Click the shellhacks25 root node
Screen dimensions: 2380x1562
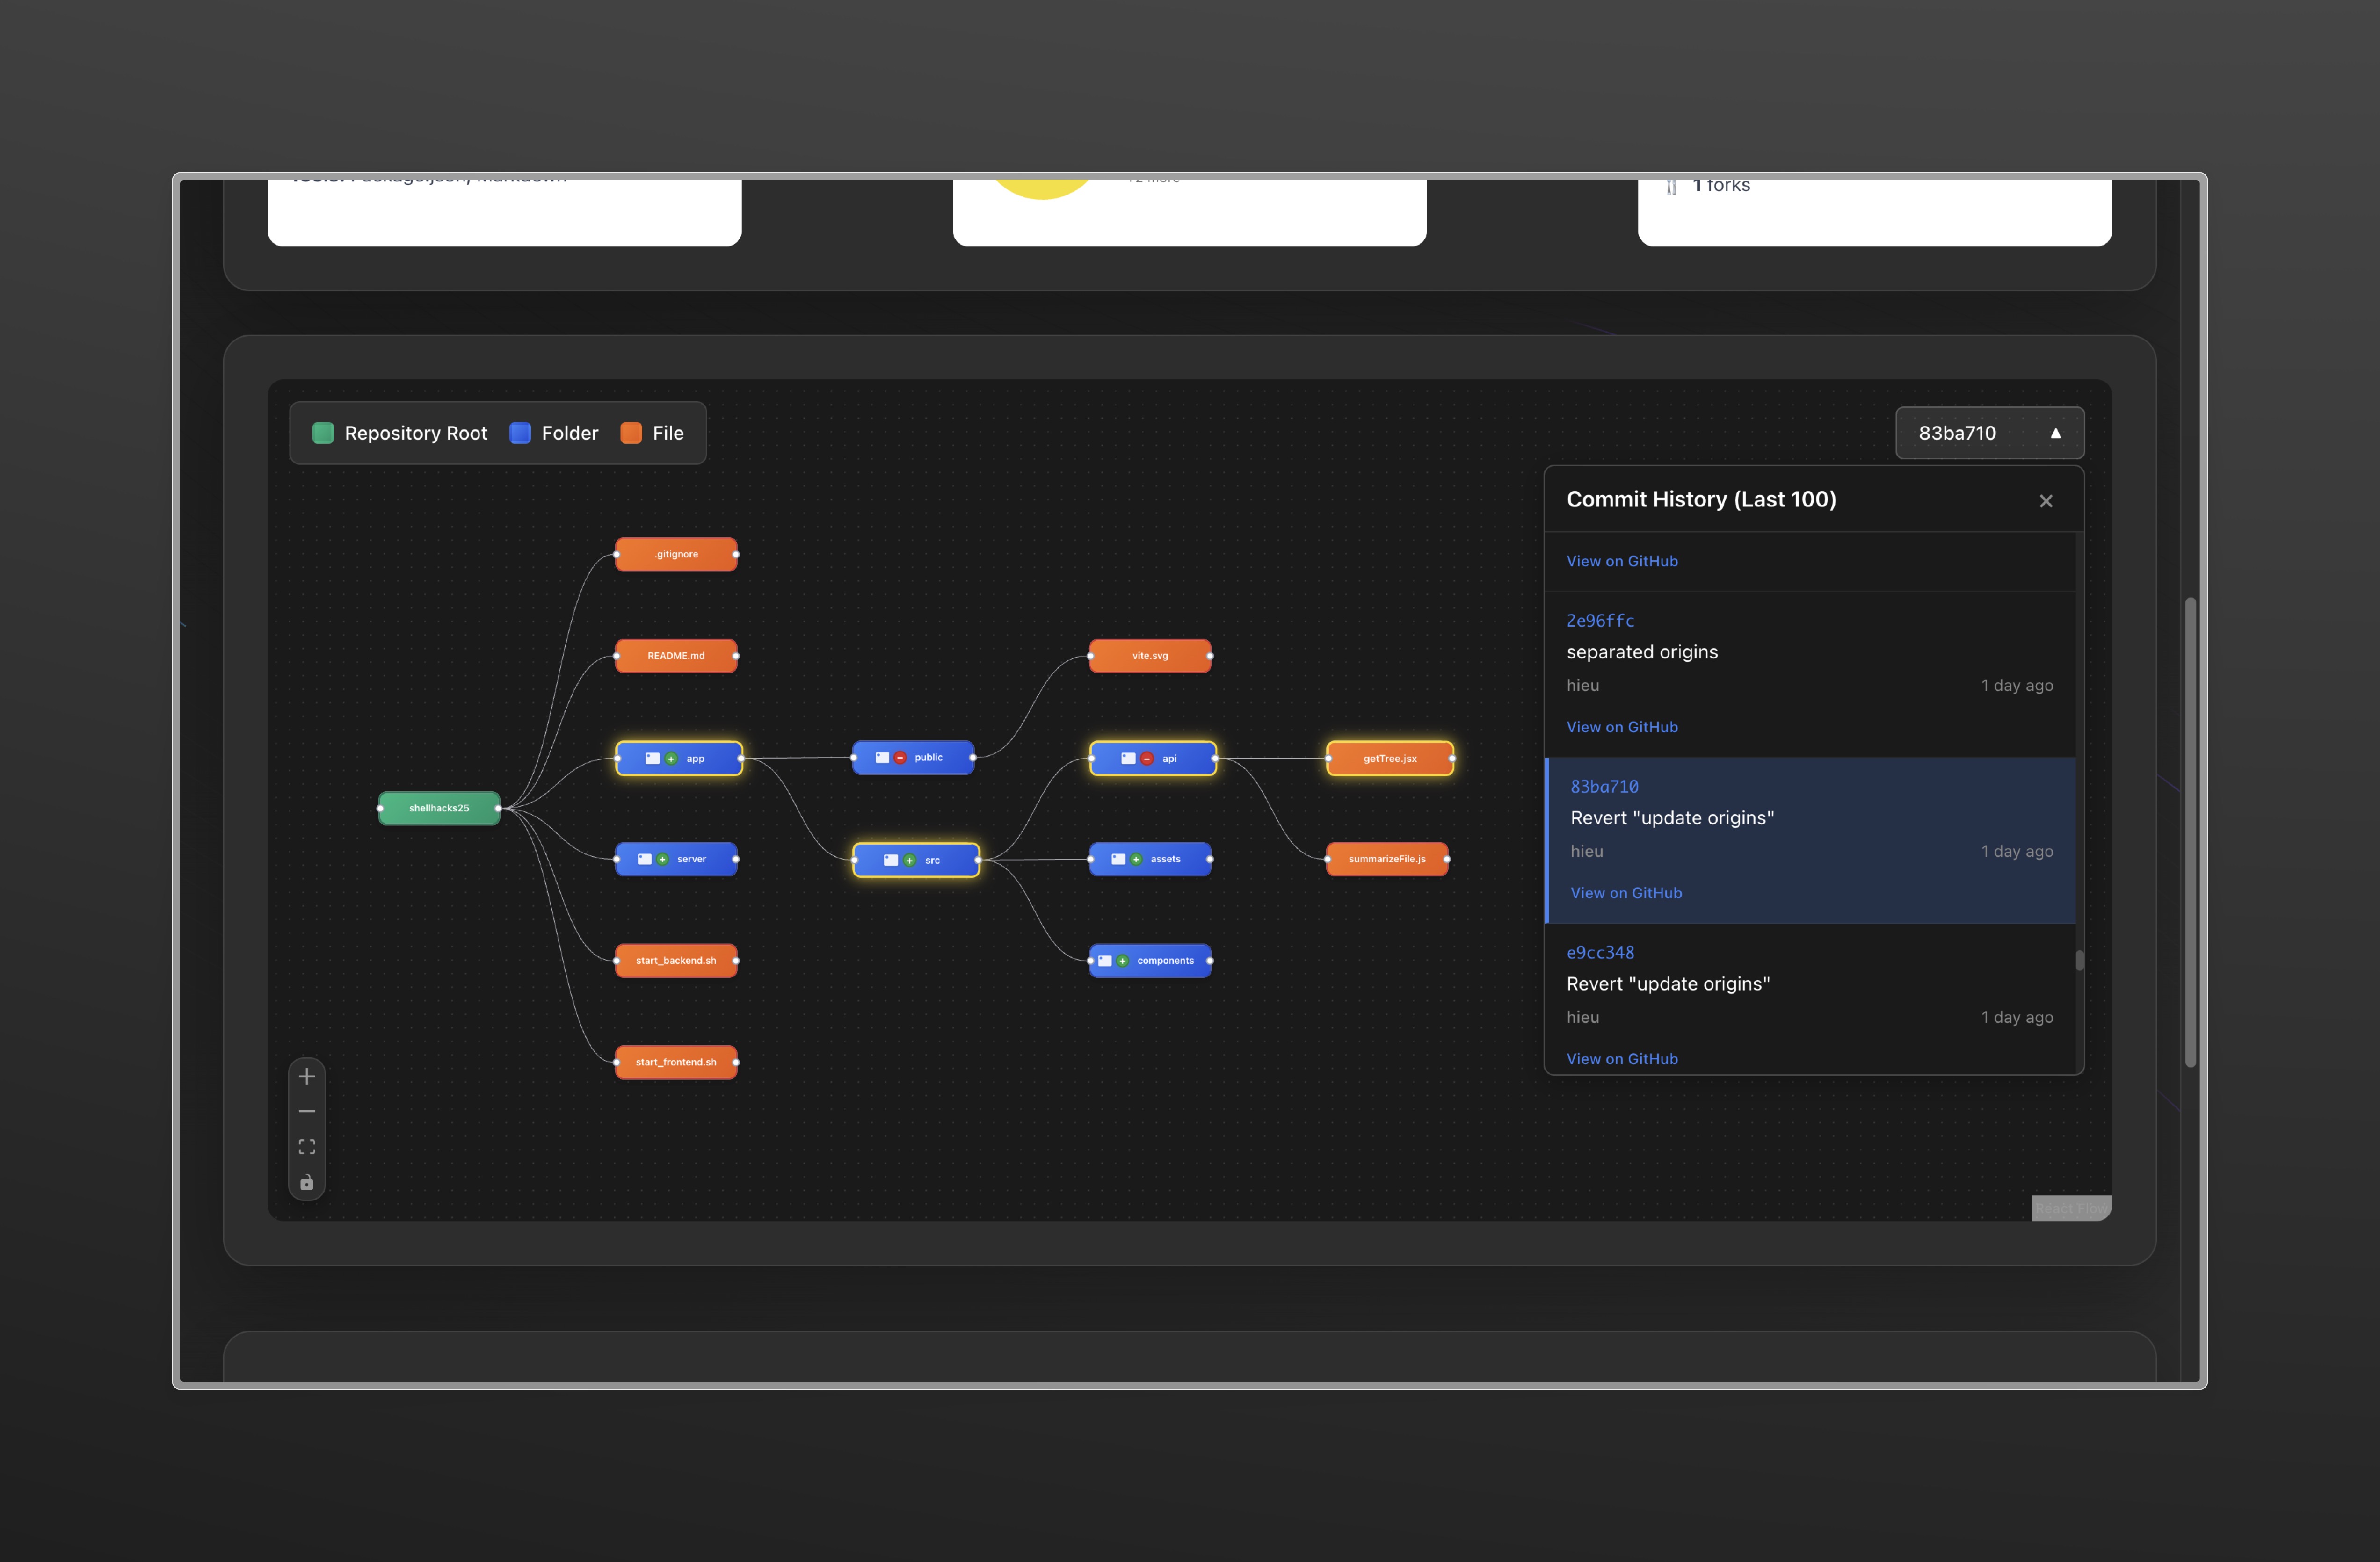point(439,808)
